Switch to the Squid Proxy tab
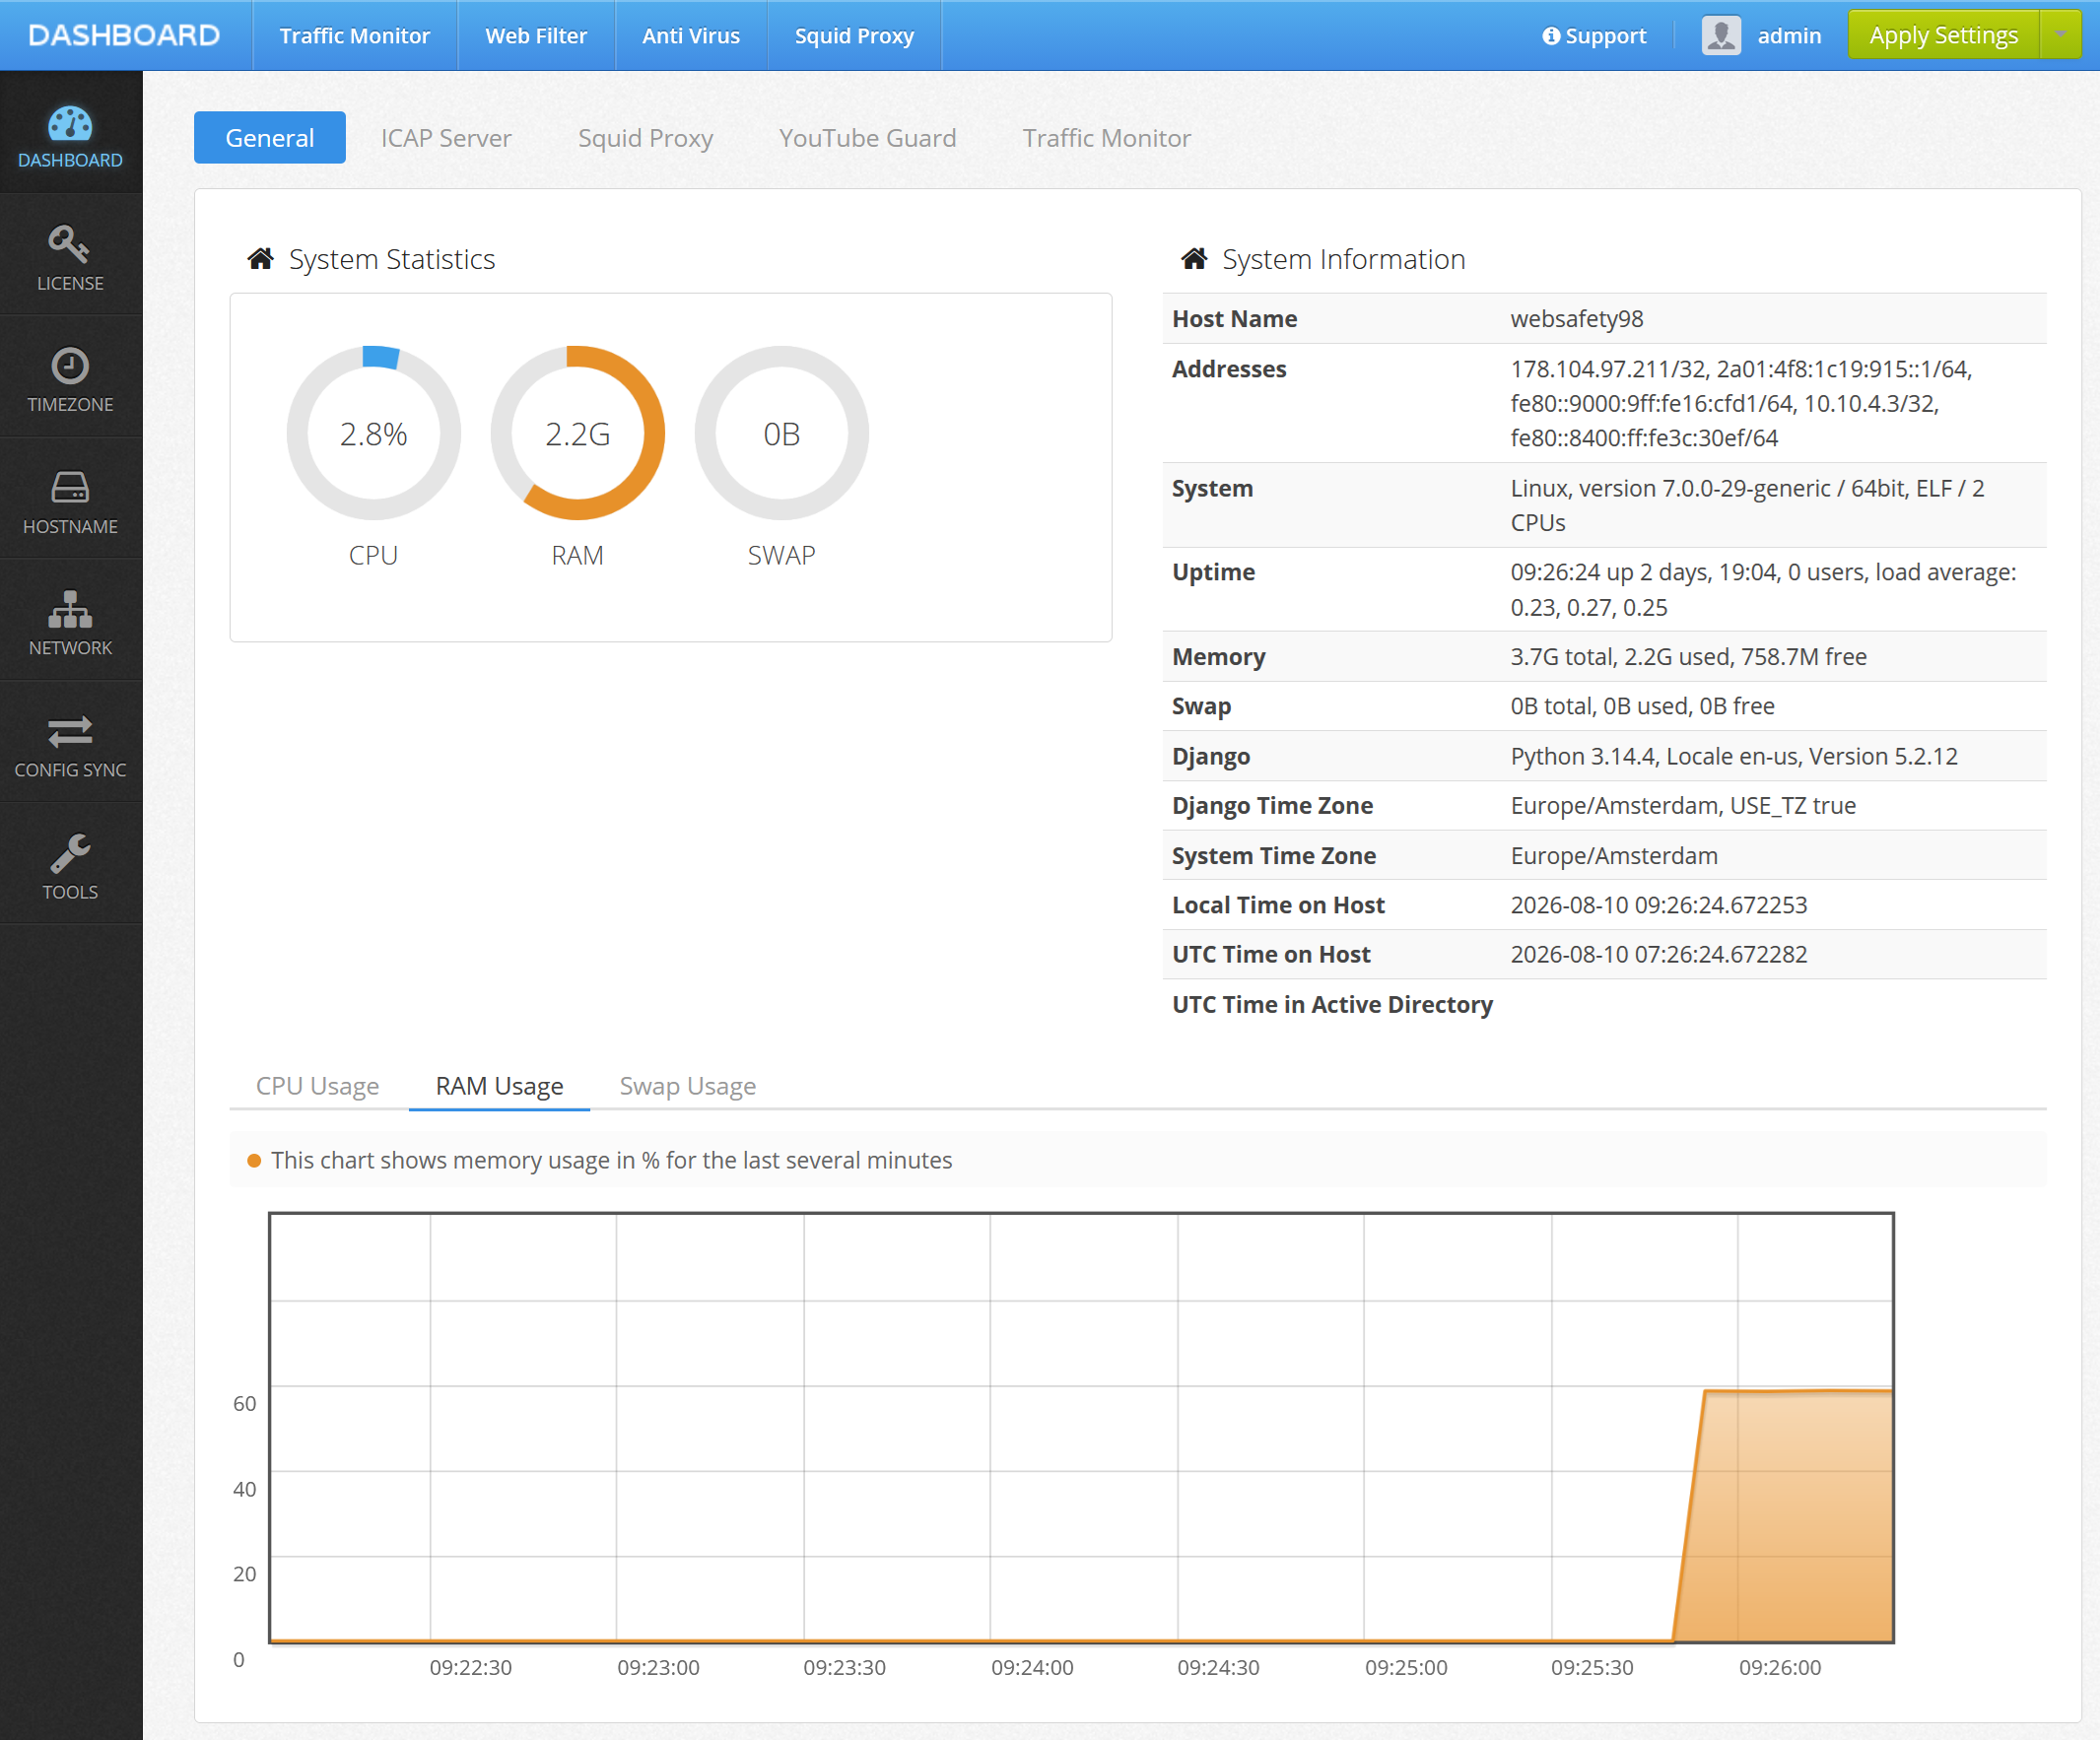This screenshot has width=2100, height=1740. tap(645, 137)
